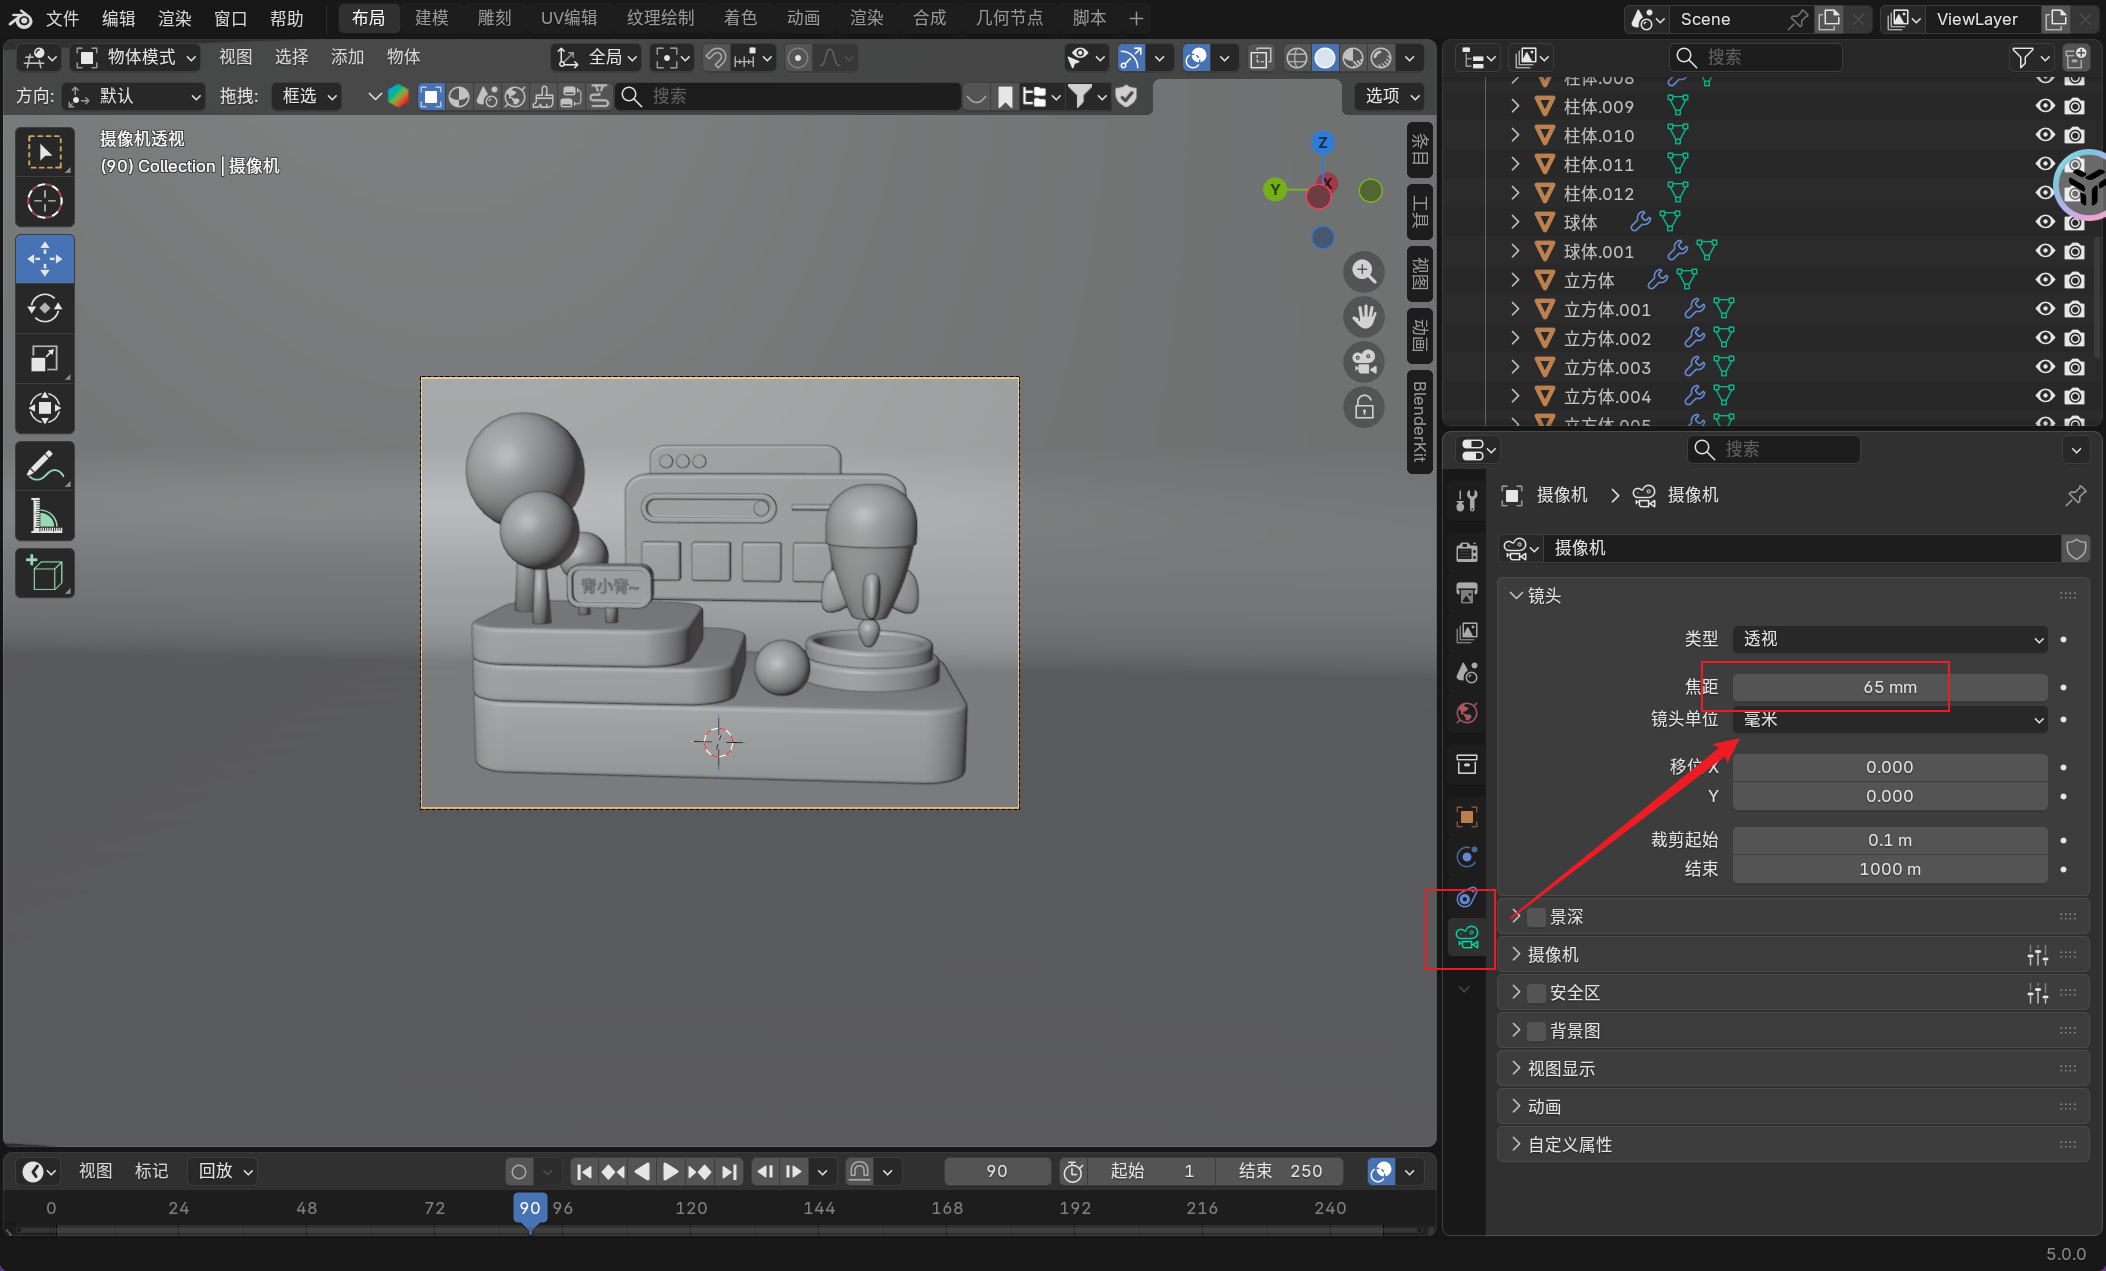Open the 类型 透视 dropdown
The height and width of the screenshot is (1271, 2106).
point(1889,639)
